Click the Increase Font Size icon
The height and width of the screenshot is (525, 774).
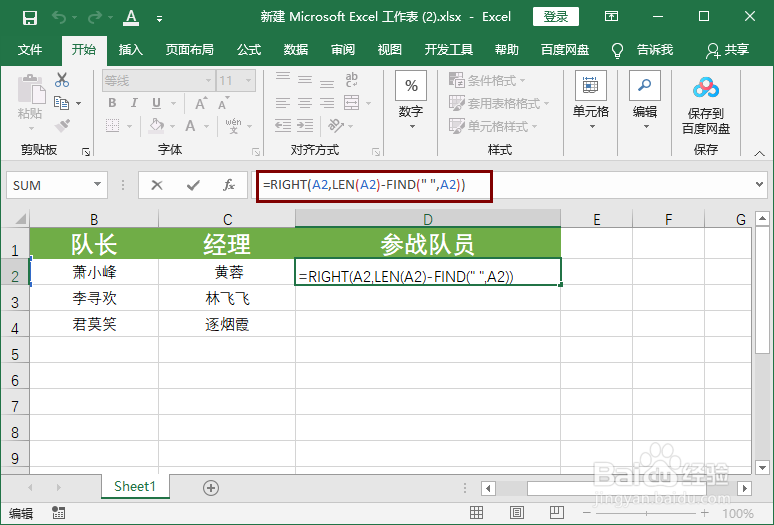pyautogui.click(x=200, y=104)
